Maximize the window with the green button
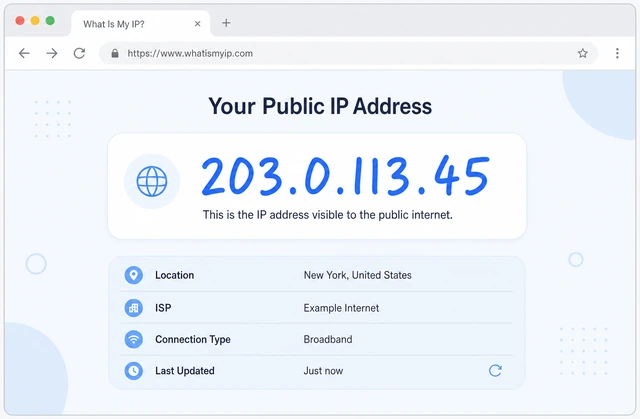Viewport: 640px width, 419px height. [x=50, y=20]
